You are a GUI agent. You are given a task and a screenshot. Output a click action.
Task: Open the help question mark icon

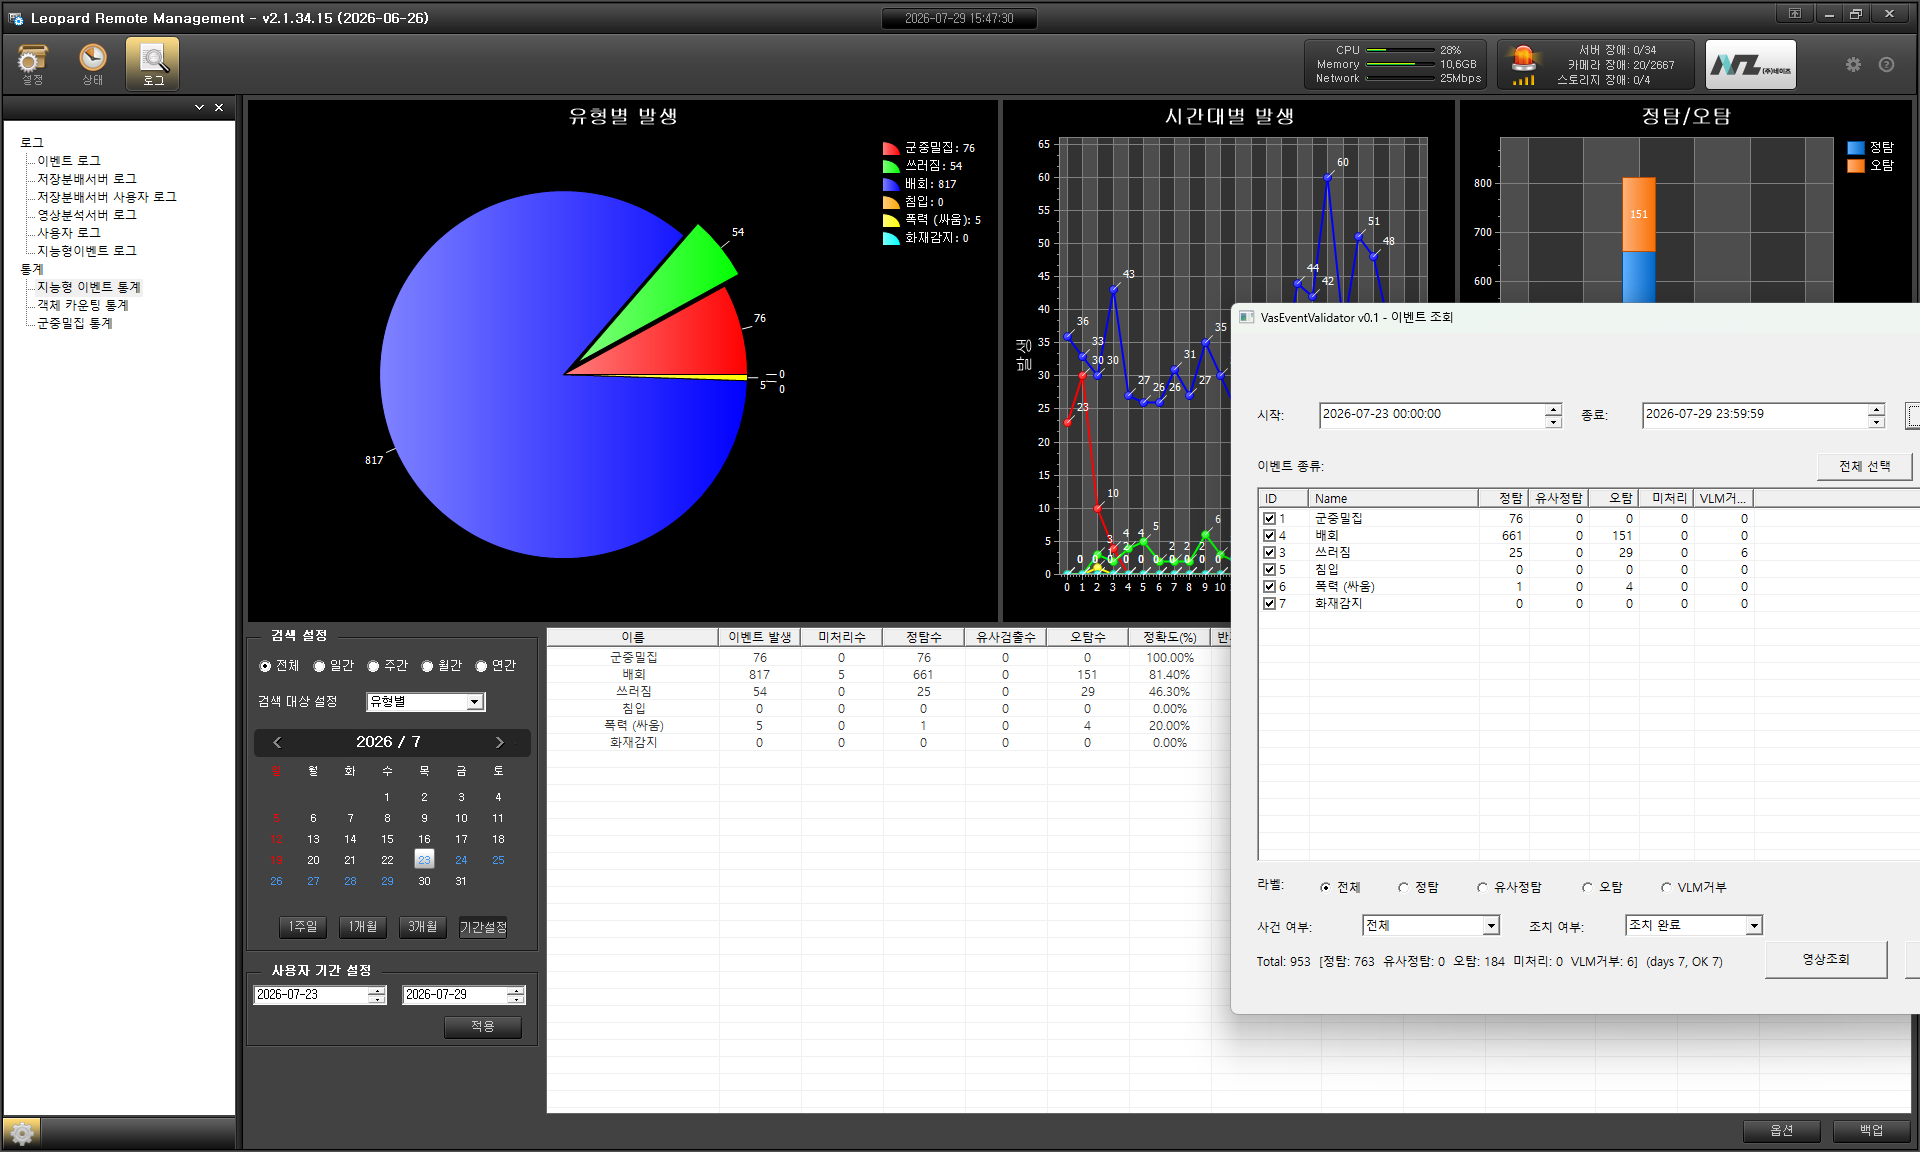coord(1886,65)
